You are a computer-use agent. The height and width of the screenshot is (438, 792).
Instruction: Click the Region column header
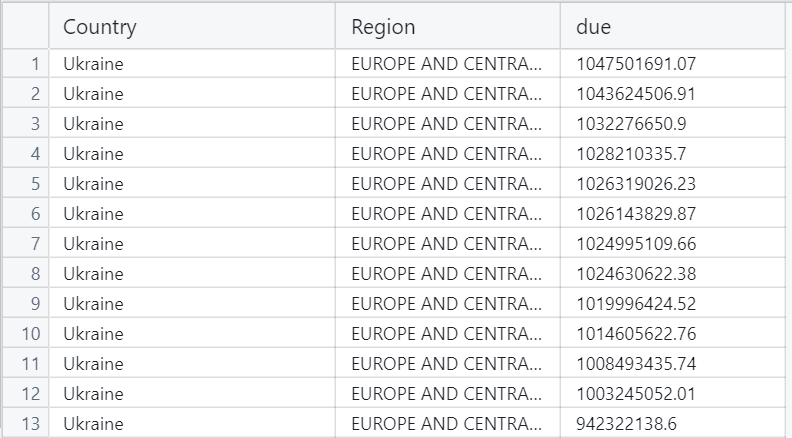pos(448,26)
